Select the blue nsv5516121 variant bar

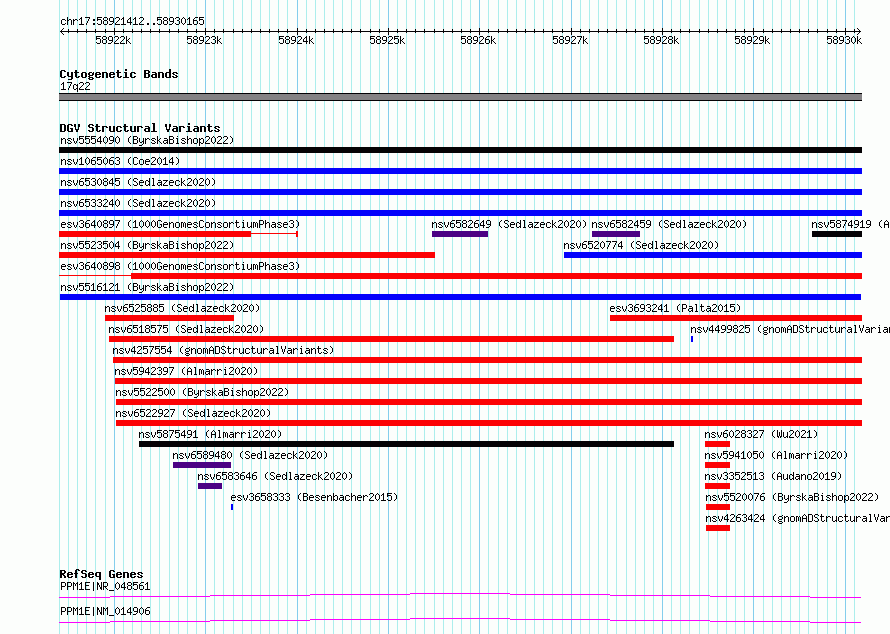460,297
